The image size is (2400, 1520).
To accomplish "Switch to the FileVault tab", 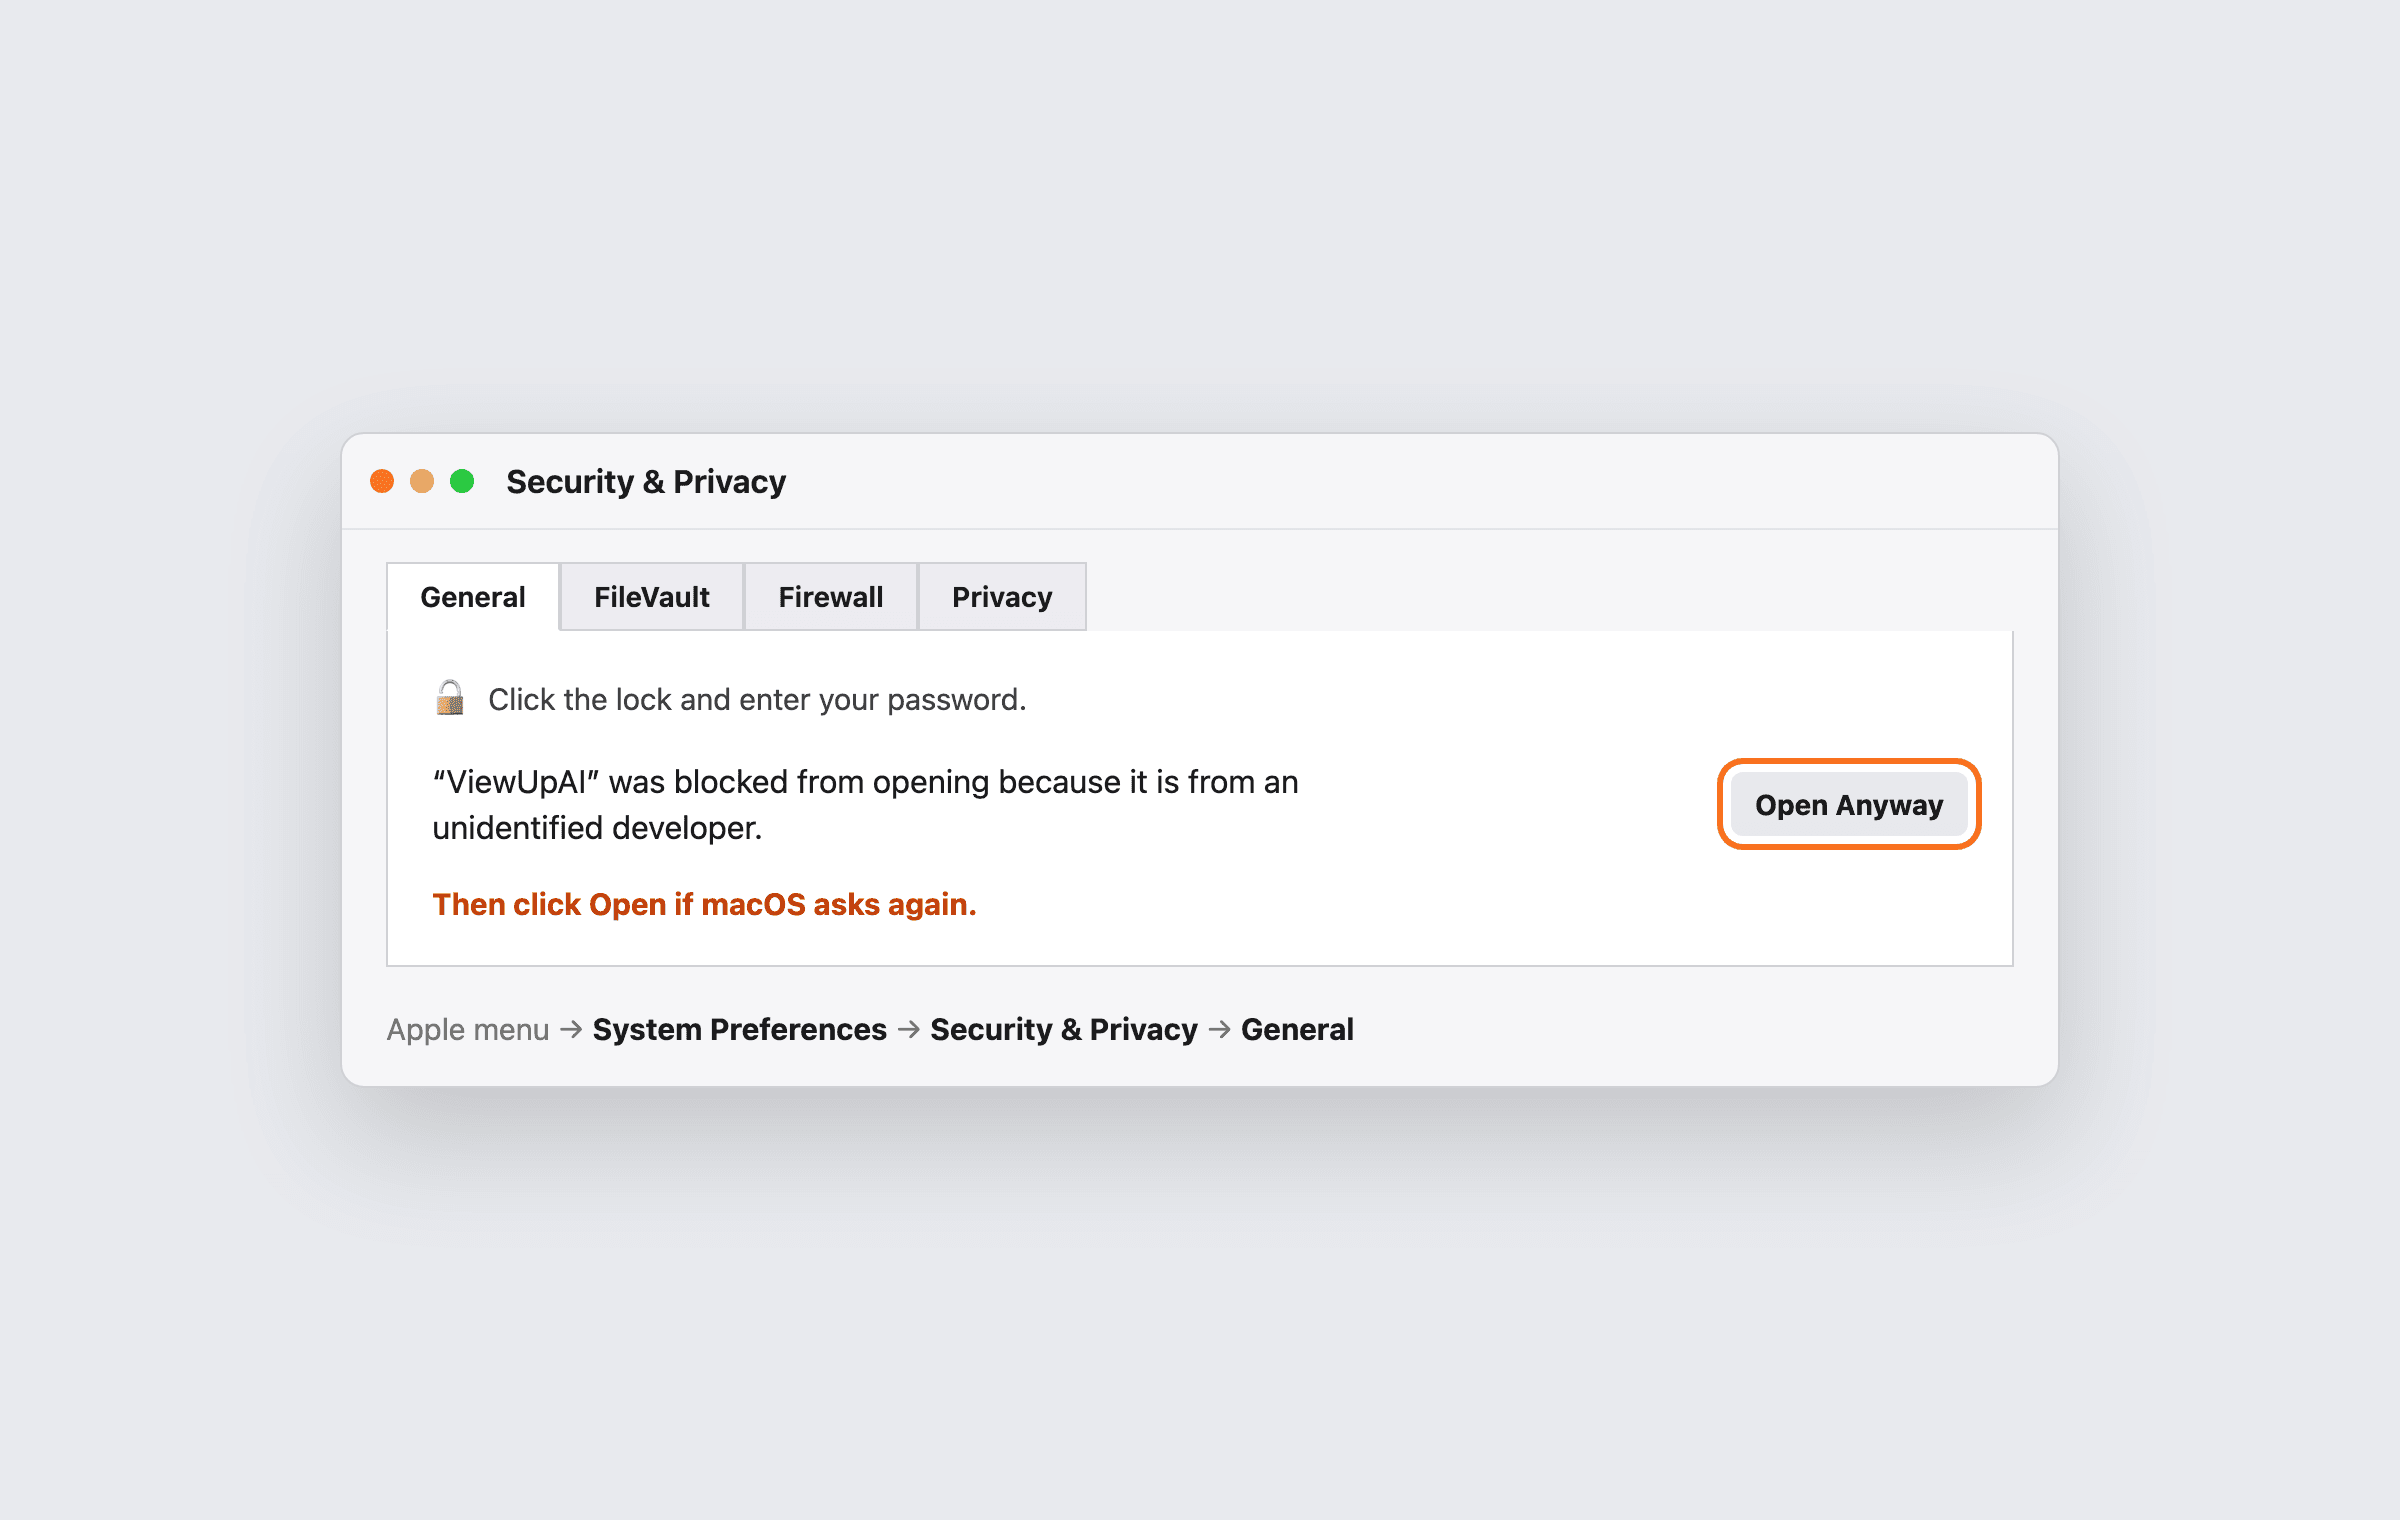I will 652,597.
